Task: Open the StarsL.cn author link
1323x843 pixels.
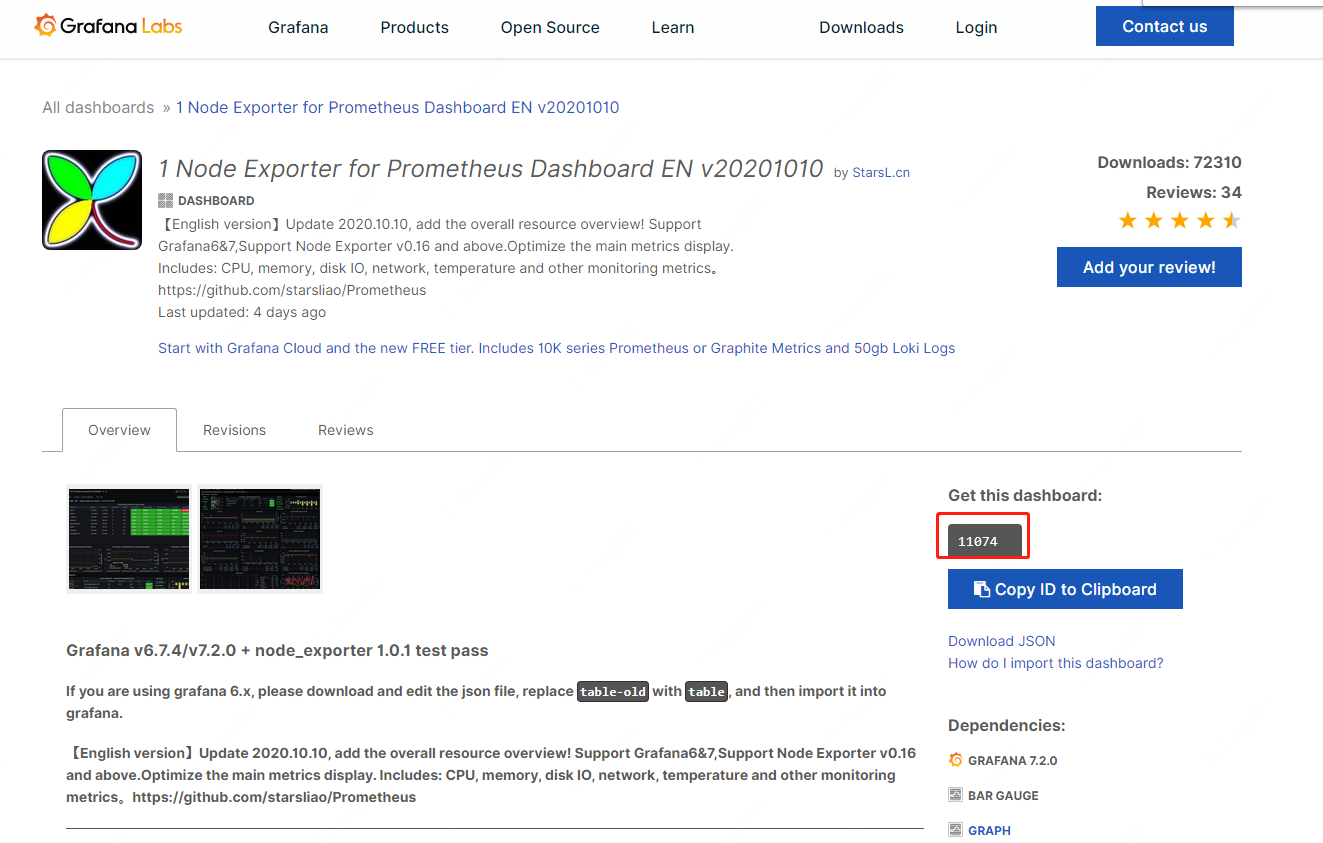Action: 881,172
